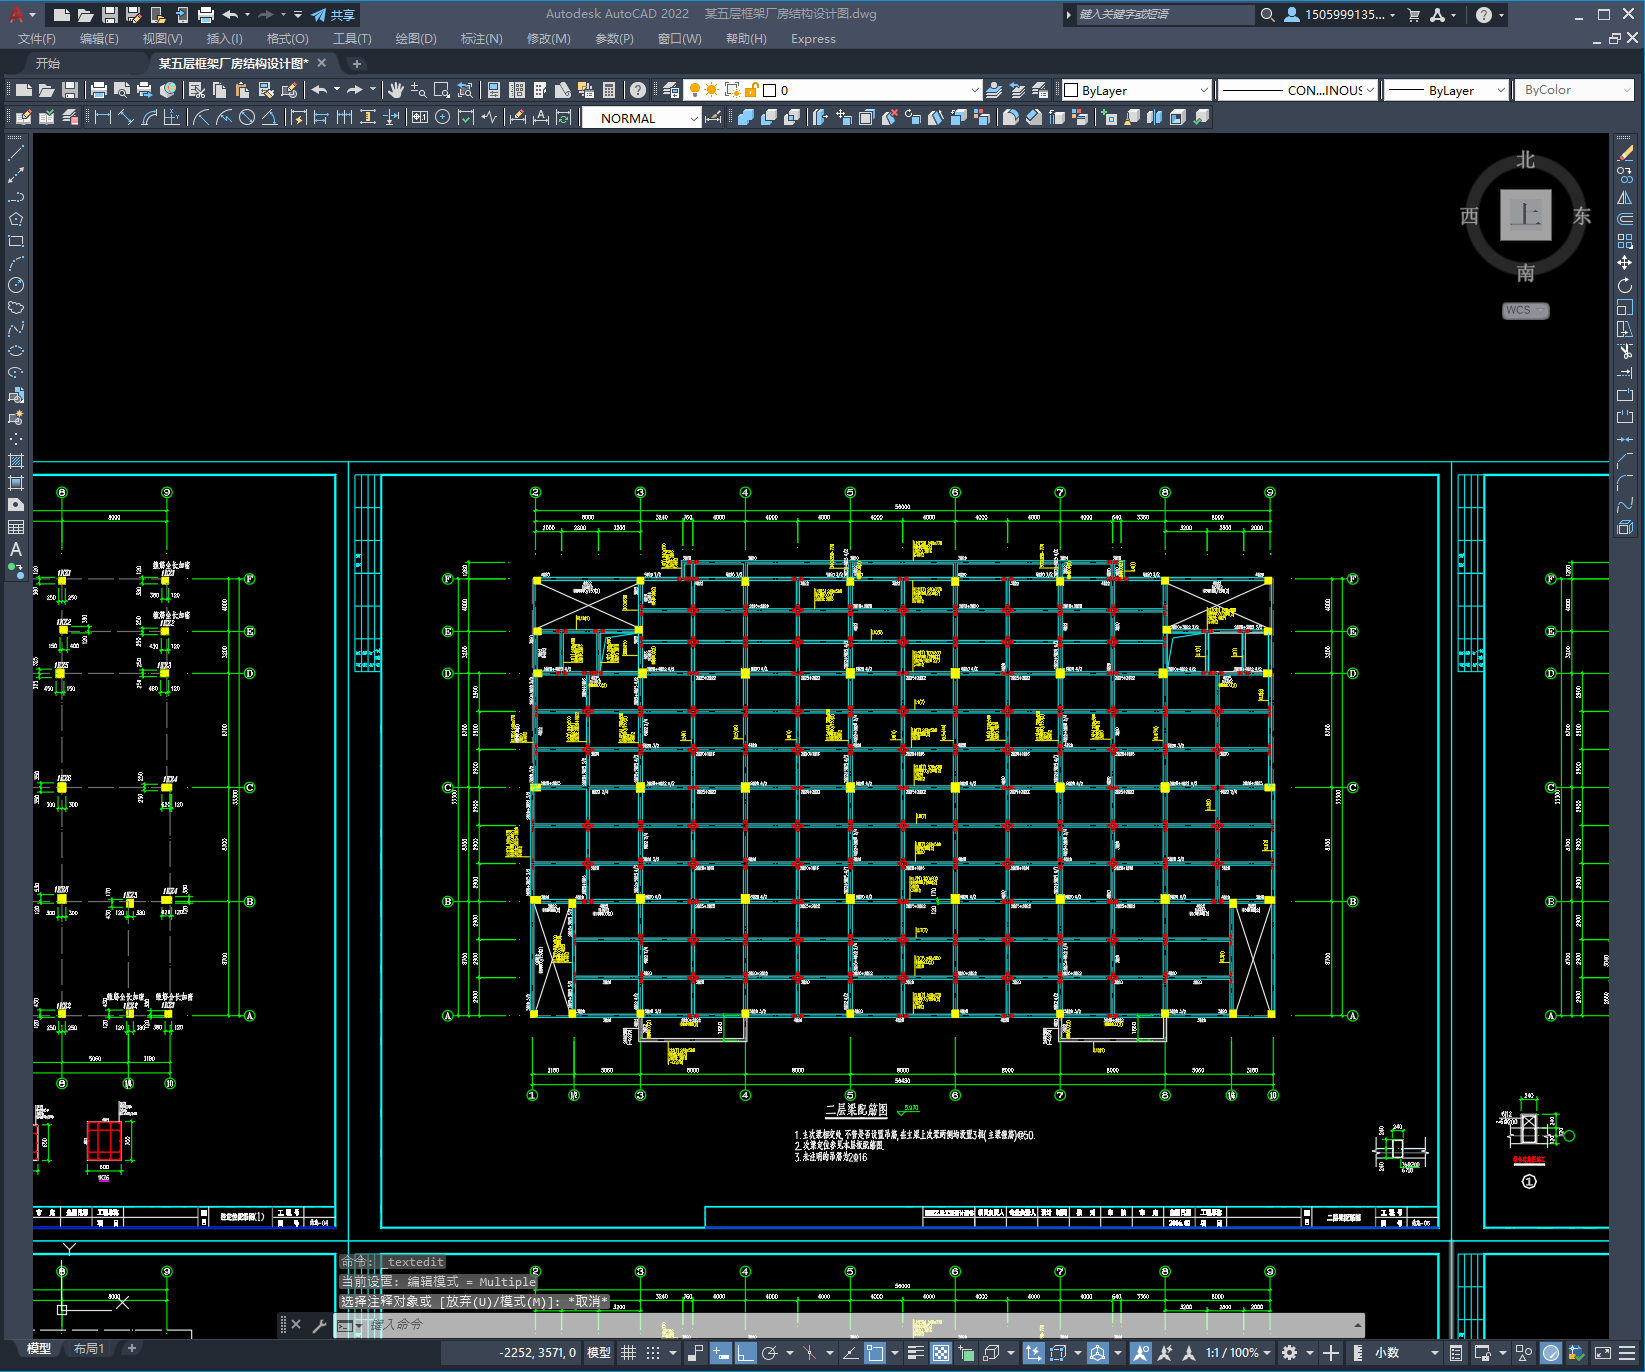Click the Plot print icon in standard toolbar
The width and height of the screenshot is (1645, 1372).
pos(99,90)
